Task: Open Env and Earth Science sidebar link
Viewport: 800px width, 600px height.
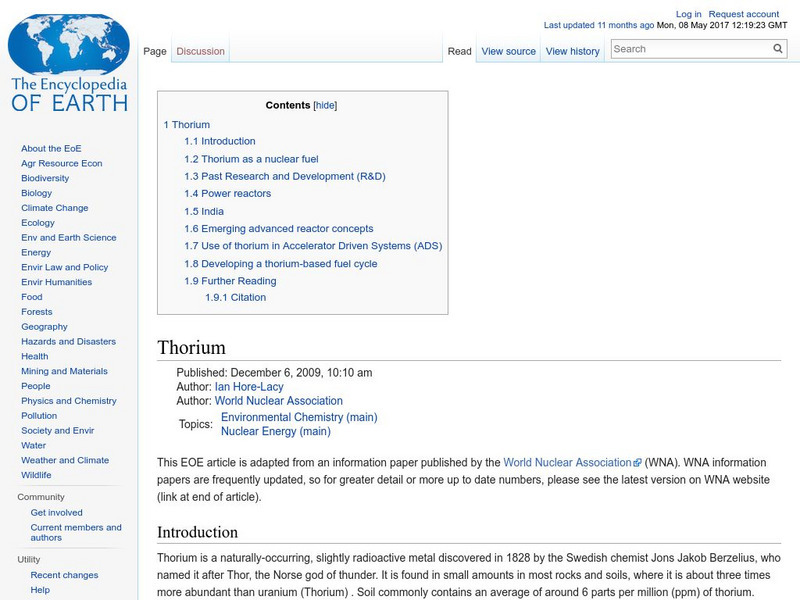Action: pyautogui.click(x=69, y=237)
